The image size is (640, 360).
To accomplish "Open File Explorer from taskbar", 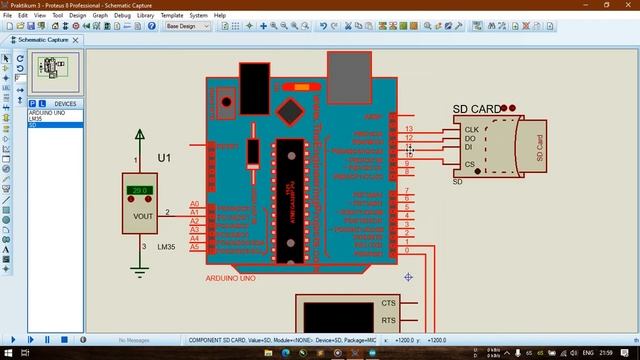I will pyautogui.click(x=268, y=353).
